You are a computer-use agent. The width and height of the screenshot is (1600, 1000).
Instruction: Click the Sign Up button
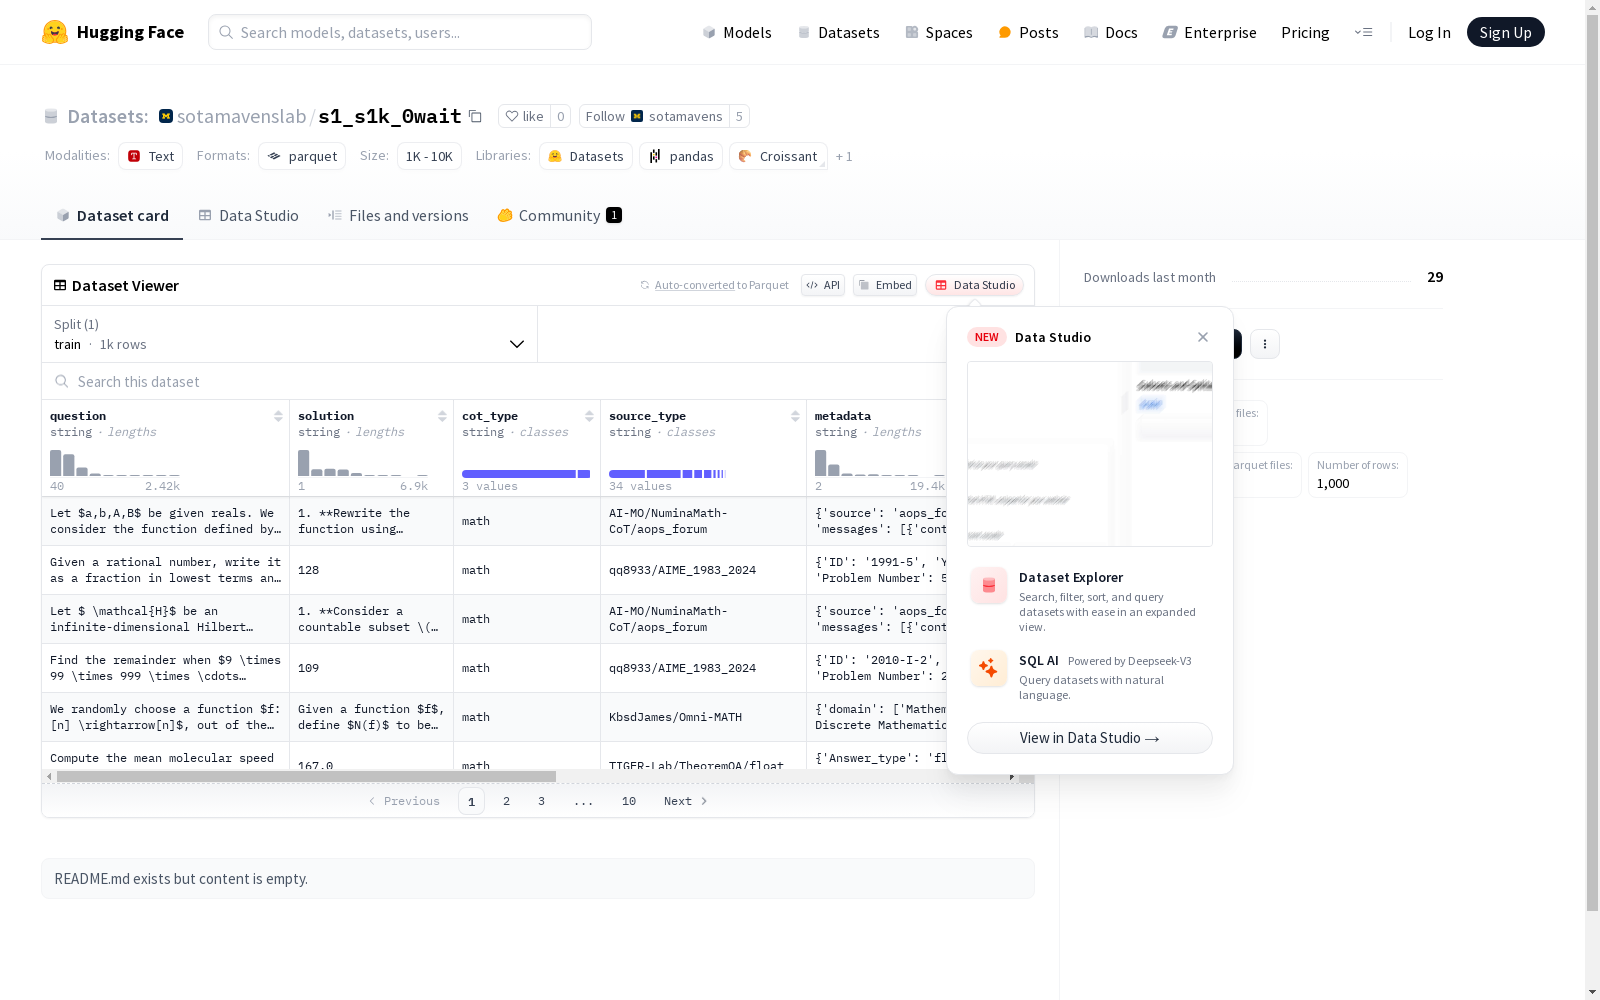tap(1505, 32)
